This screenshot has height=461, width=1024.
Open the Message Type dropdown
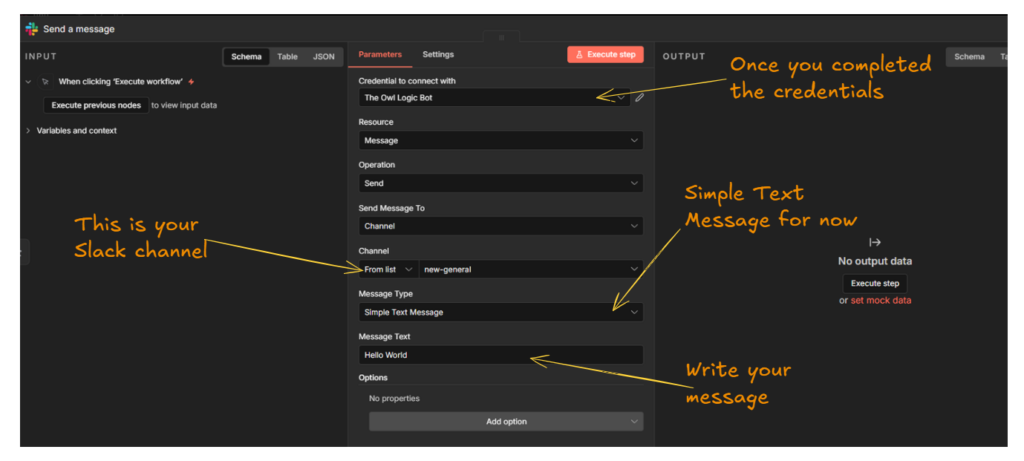tap(501, 312)
